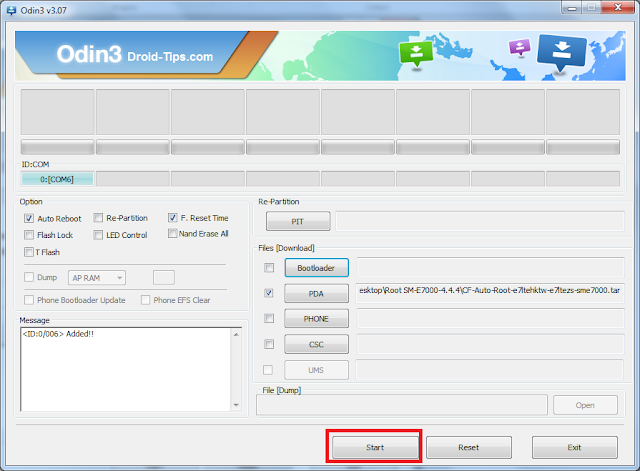Click Start to begin flashing
Viewport: 640px width, 471px height.
coord(375,447)
